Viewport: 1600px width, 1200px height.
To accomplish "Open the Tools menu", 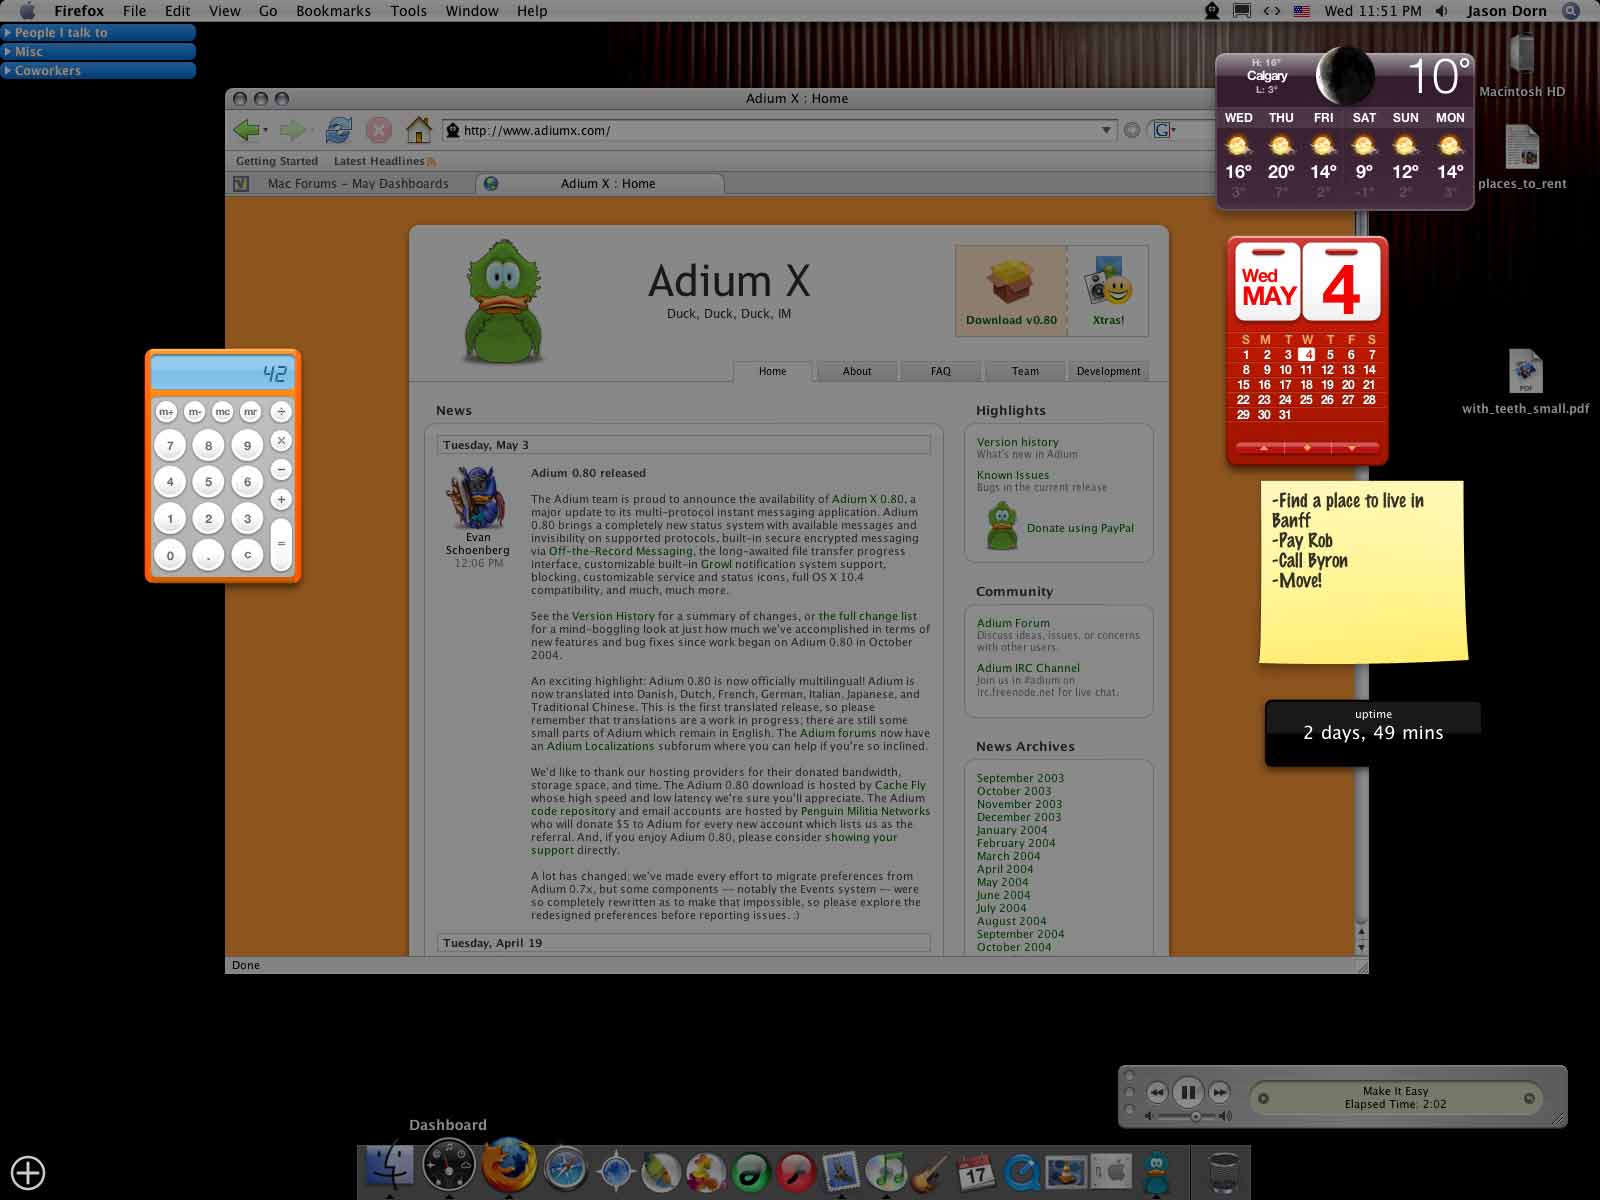I will point(408,11).
